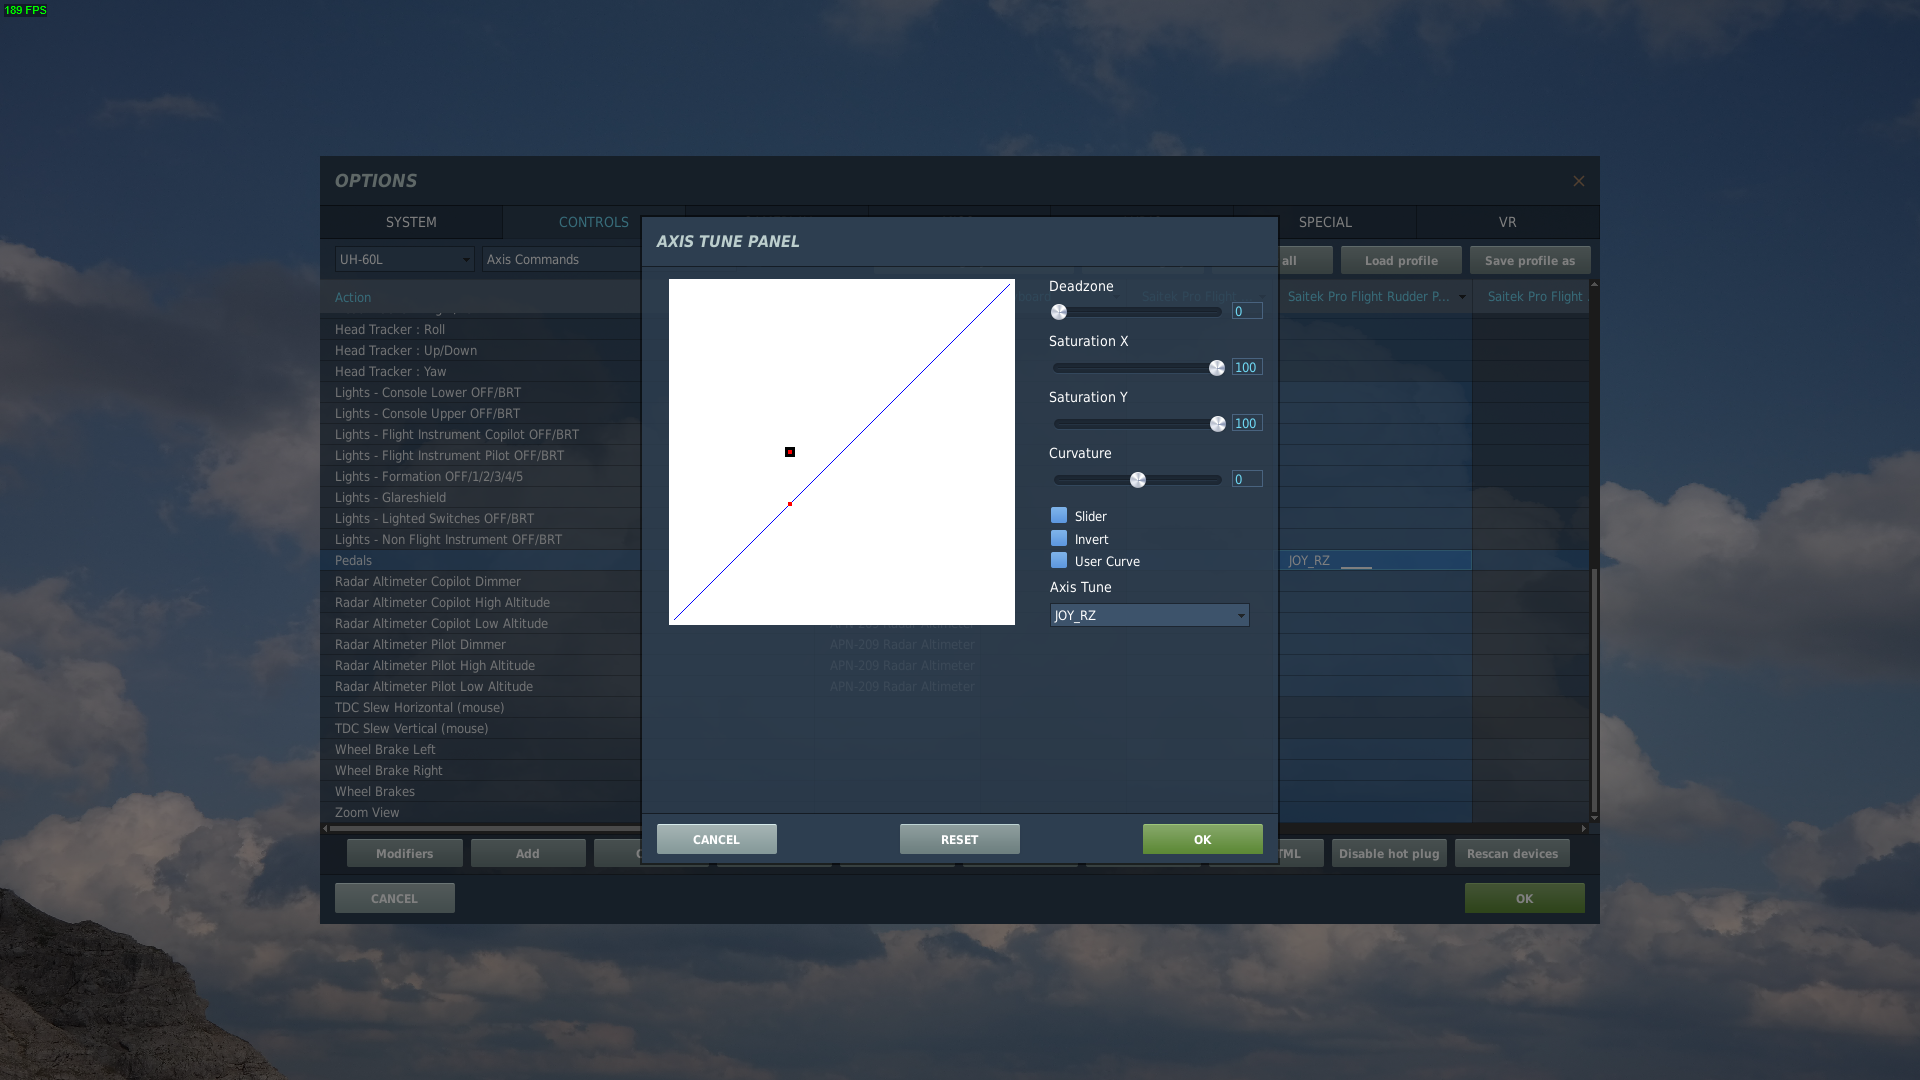Click the Saturation Y value field
1920x1080 pixels.
1247,423
